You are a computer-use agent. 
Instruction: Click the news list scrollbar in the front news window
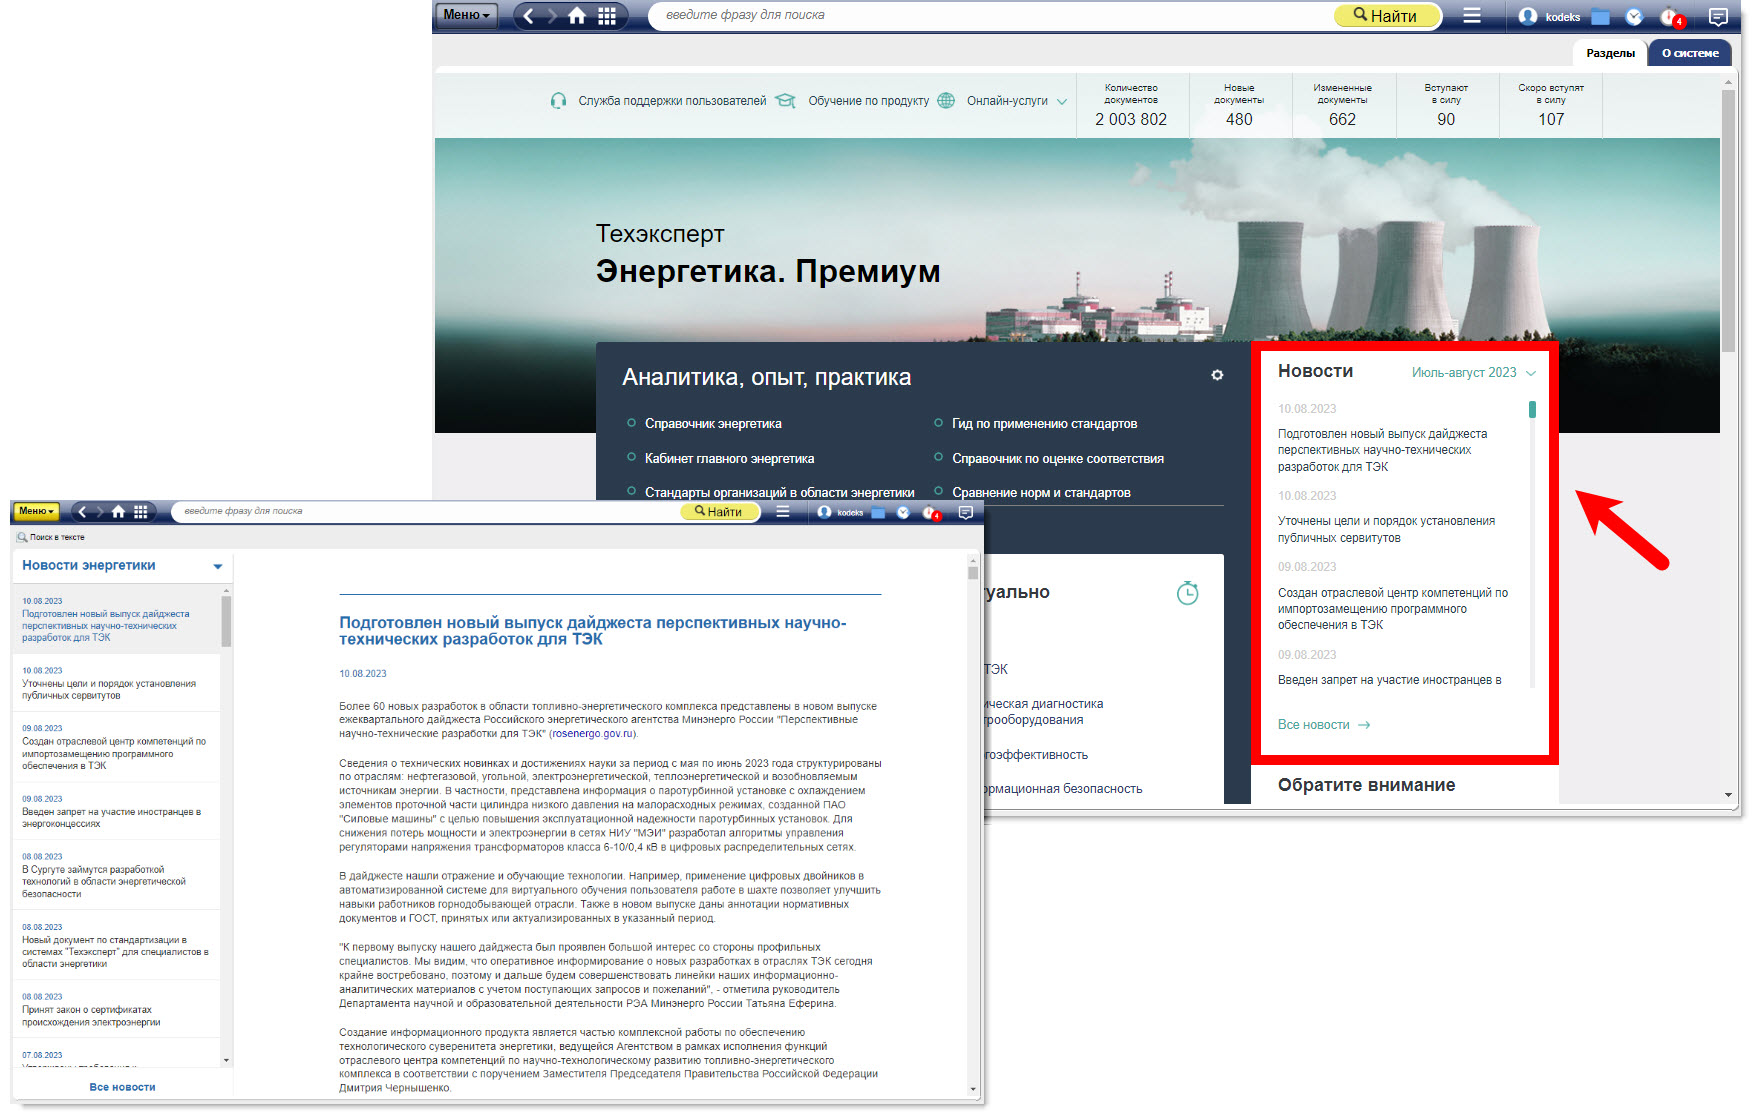pyautogui.click(x=226, y=620)
